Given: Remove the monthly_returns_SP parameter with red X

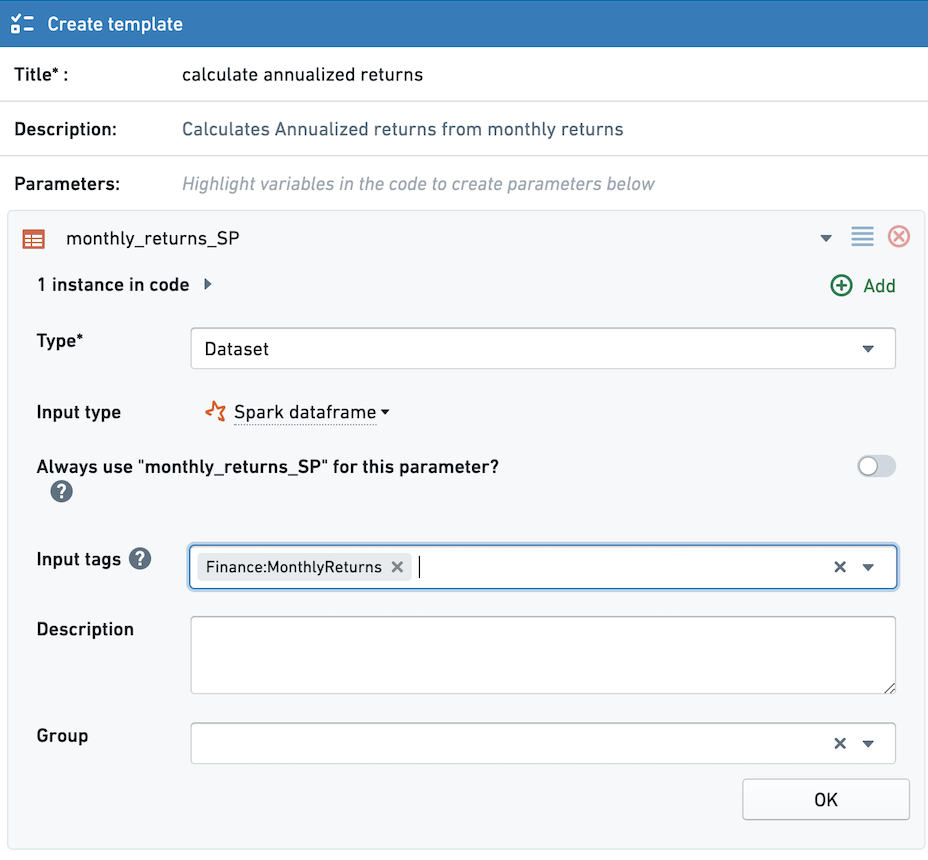Looking at the screenshot, I should coord(898,237).
